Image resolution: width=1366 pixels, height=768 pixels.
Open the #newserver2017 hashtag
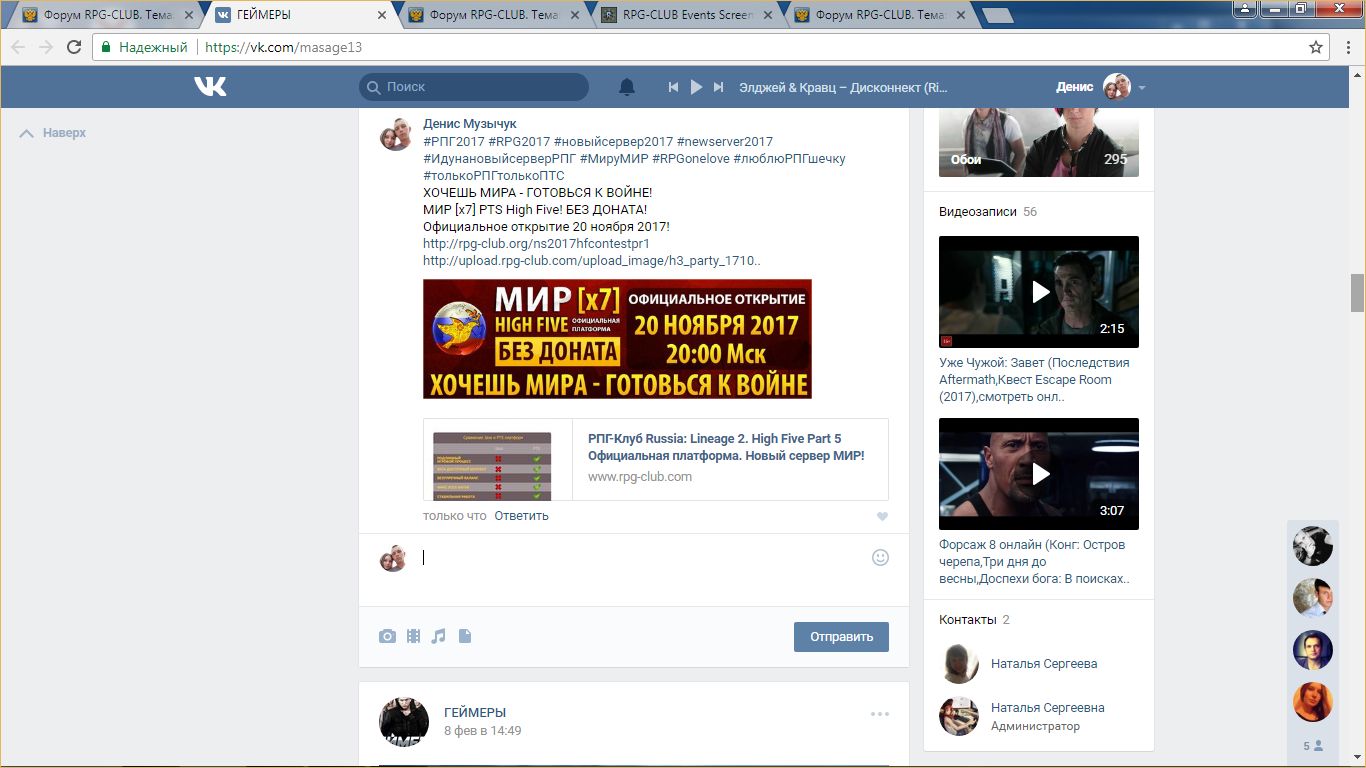725,142
